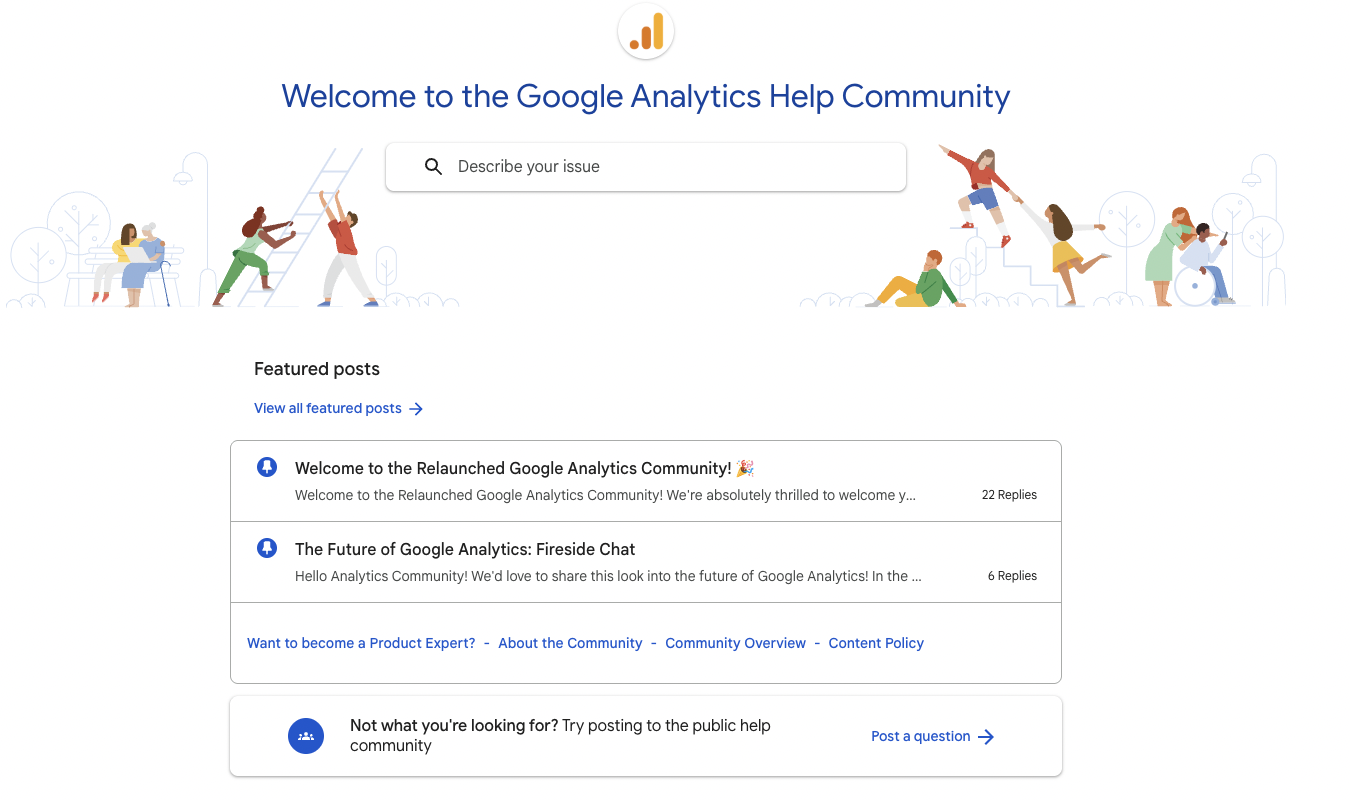Click pin icon beside the Fireside Chat post
The height and width of the screenshot is (800, 1350).
click(267, 548)
